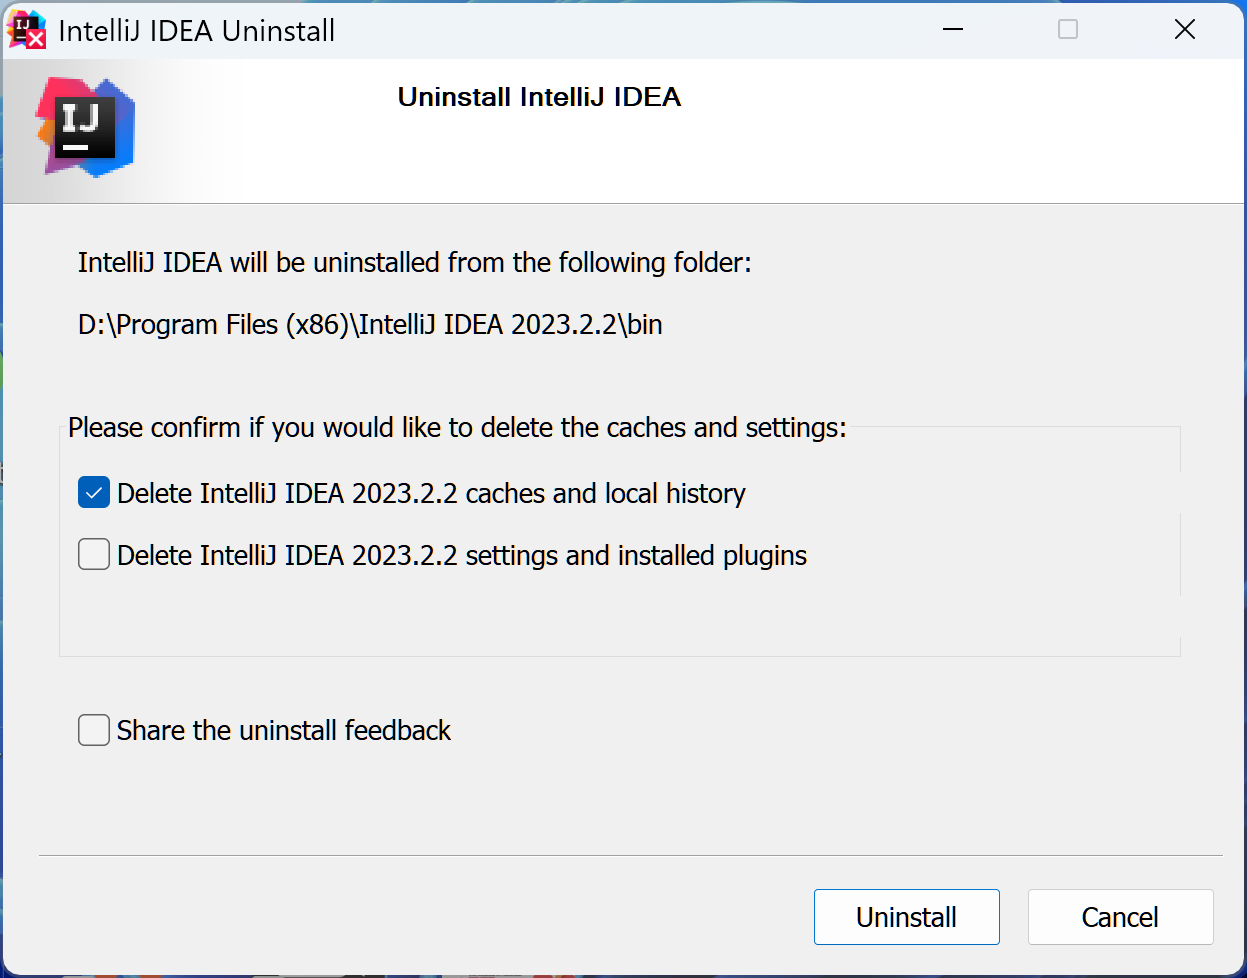Close the IntelliJ IDEA Uninstall dialog
Viewport: 1247px width, 978px height.
(1184, 30)
